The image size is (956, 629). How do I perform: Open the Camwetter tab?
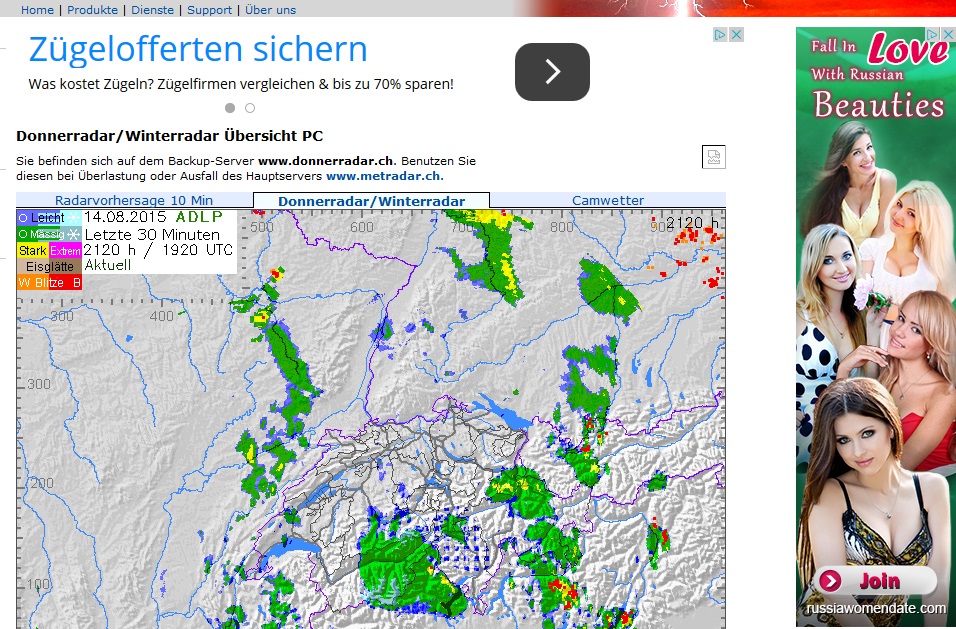pos(608,201)
